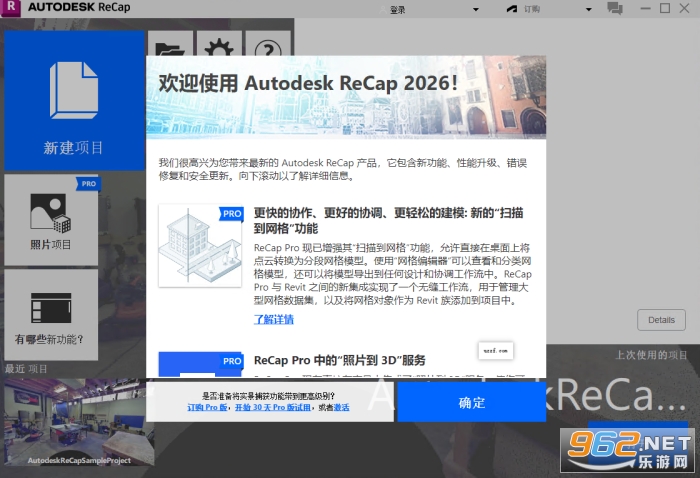
Task: Click the 最近 项目 recent projects label
Action: point(26,369)
